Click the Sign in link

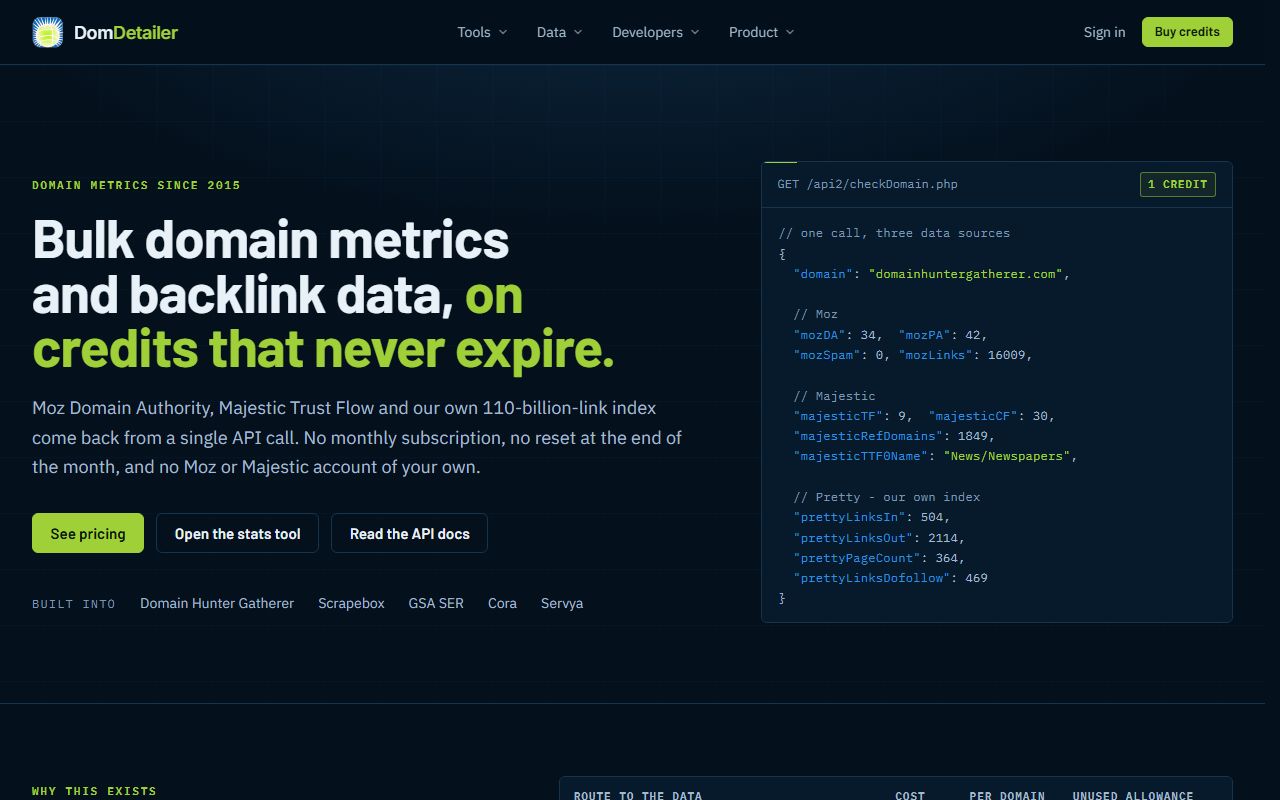point(1104,32)
